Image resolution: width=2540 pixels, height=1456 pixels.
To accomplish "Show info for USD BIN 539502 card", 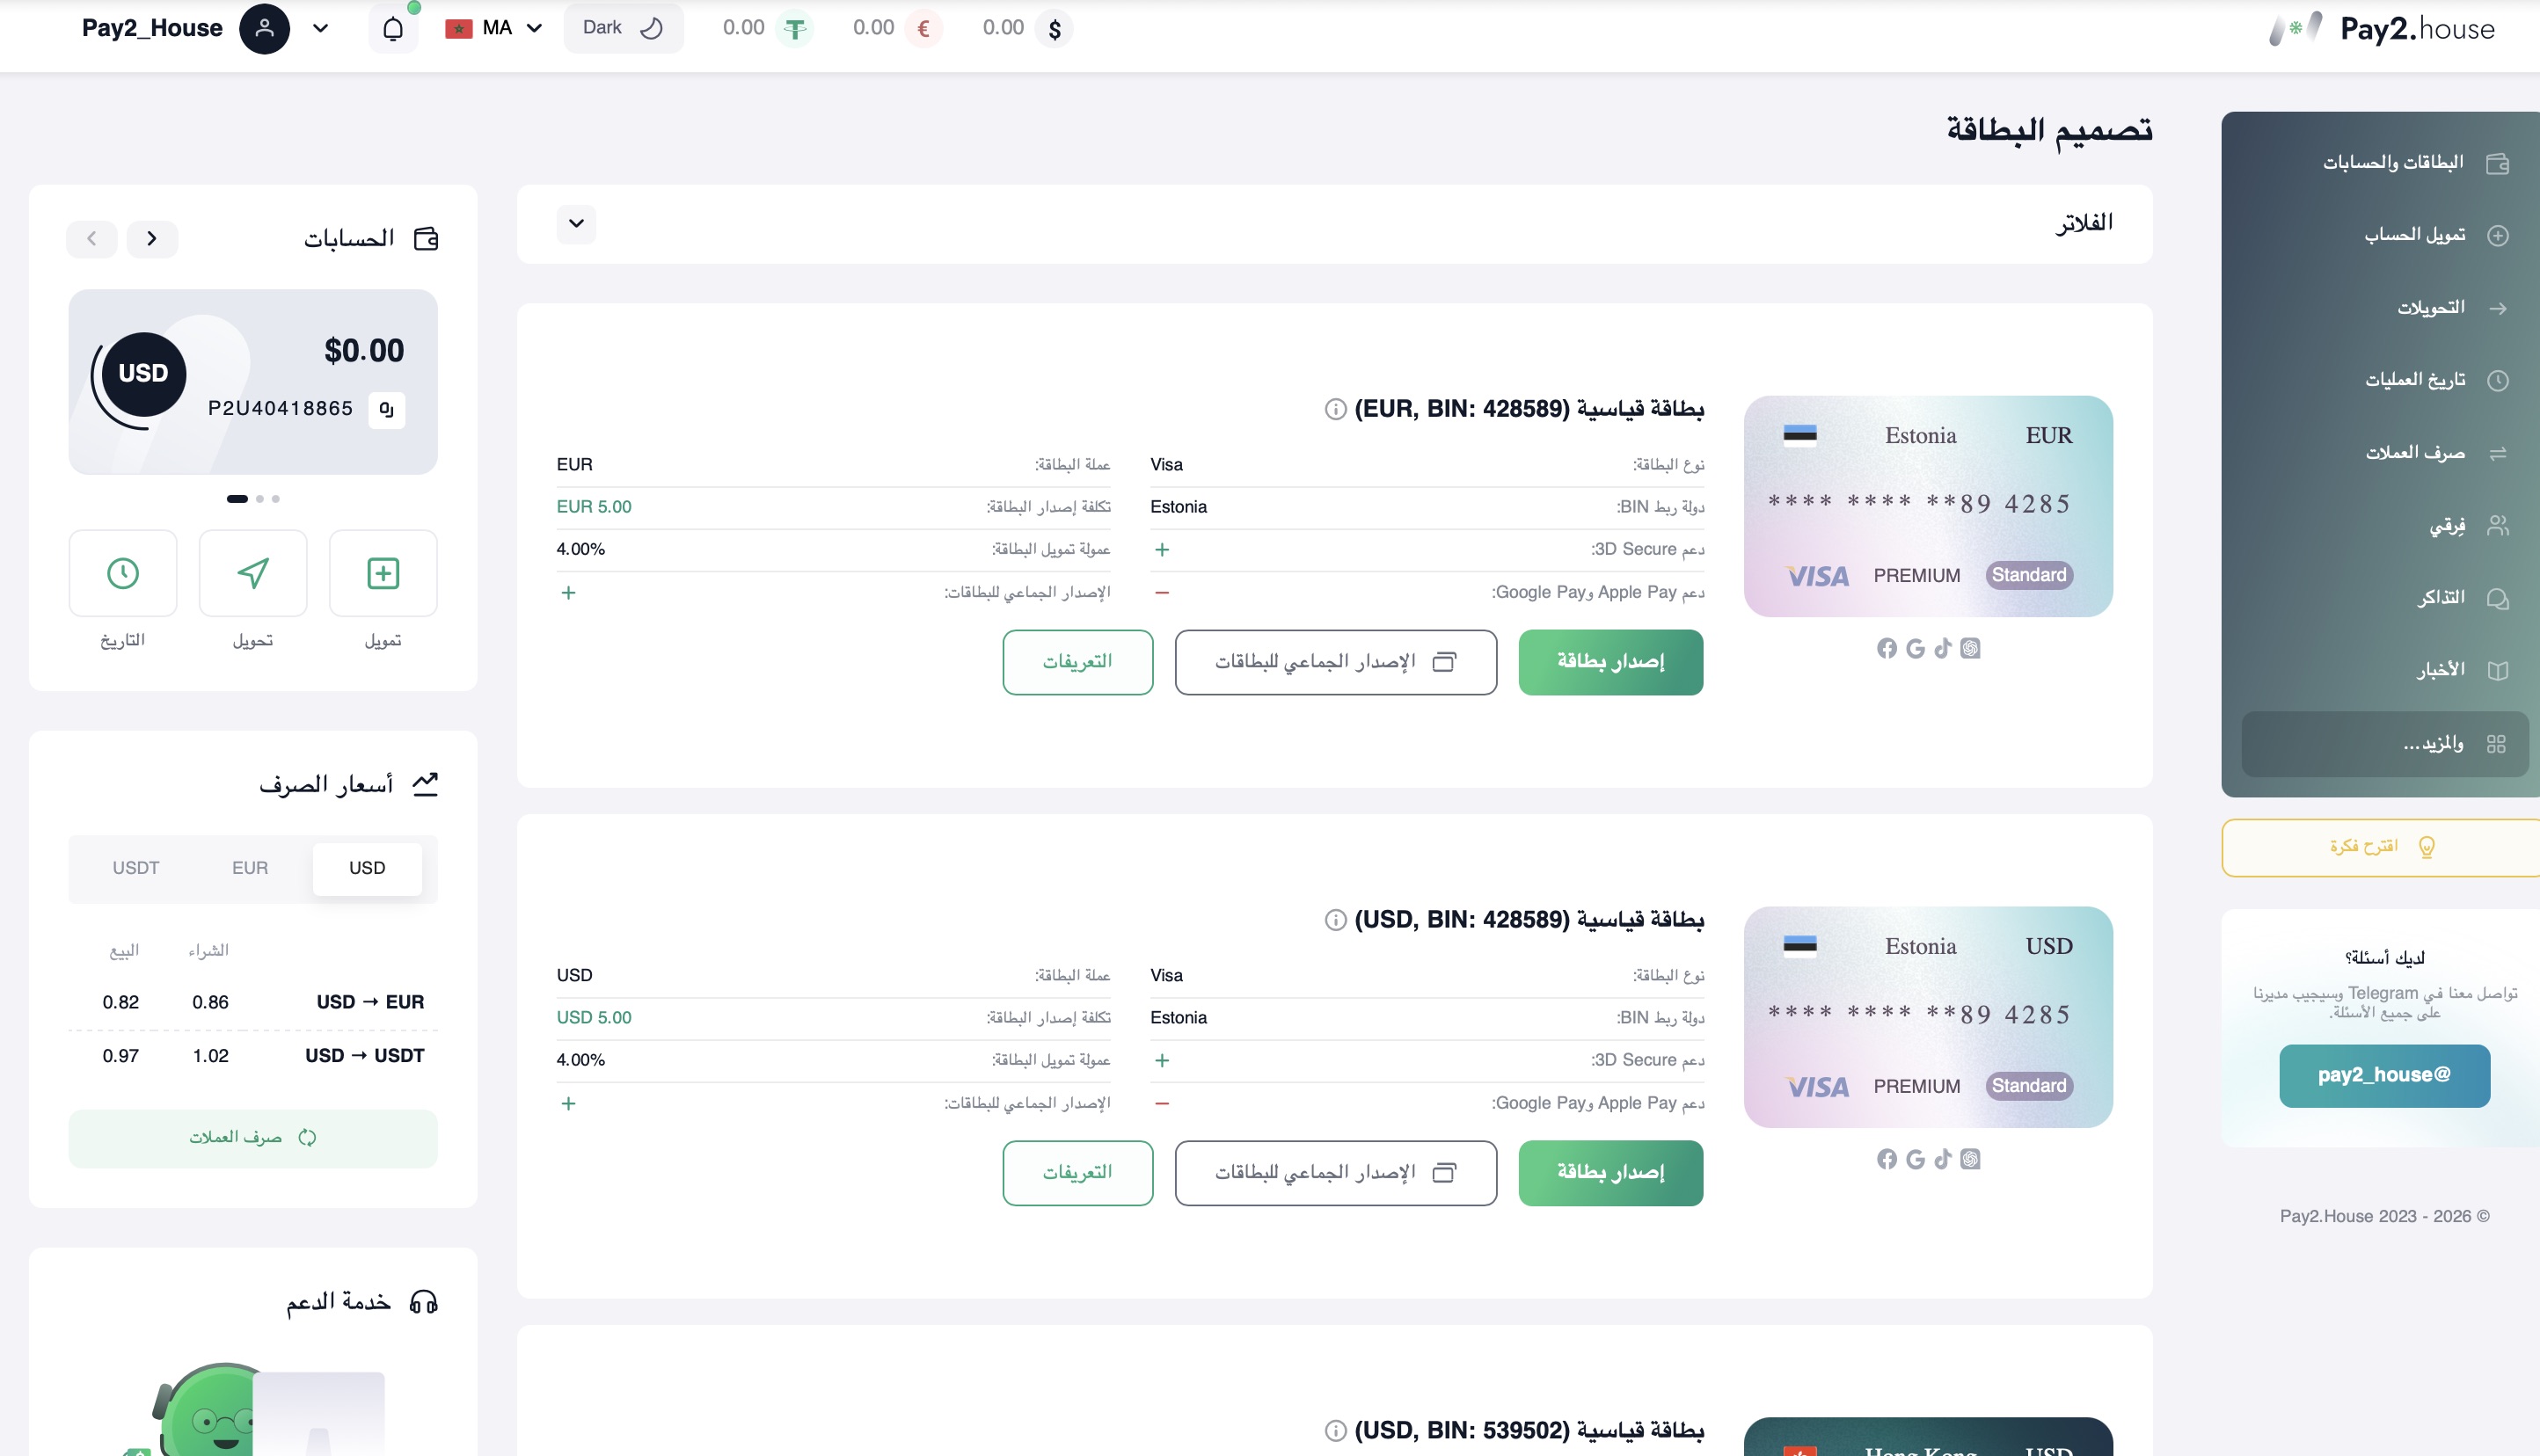I will (x=1335, y=1431).
